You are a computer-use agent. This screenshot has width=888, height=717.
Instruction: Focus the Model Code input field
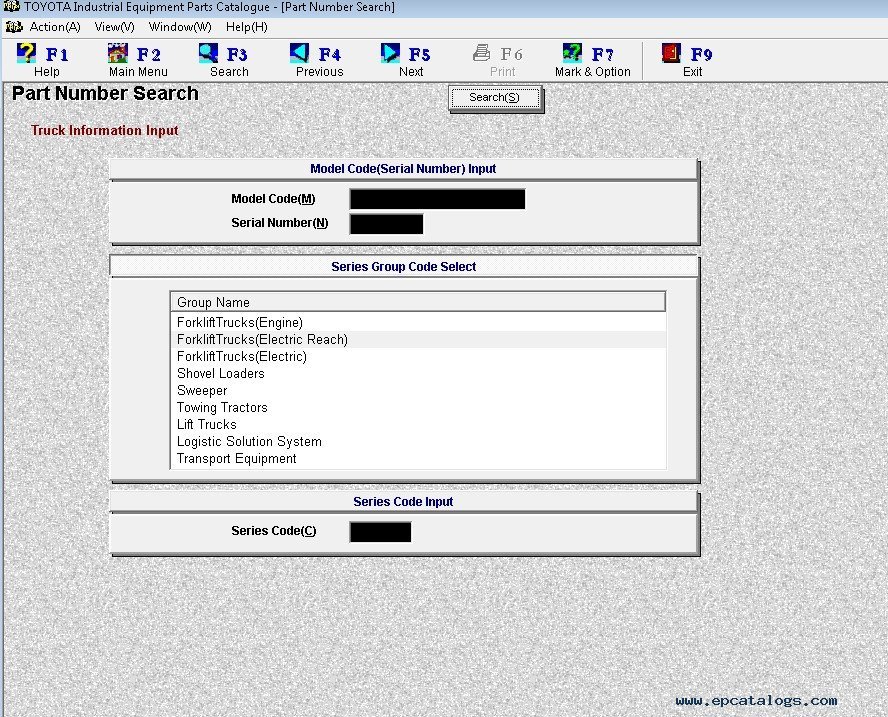coord(437,199)
